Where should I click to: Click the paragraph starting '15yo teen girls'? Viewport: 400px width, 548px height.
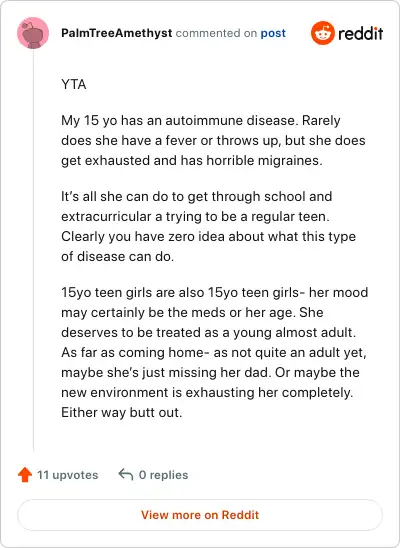pos(214,352)
